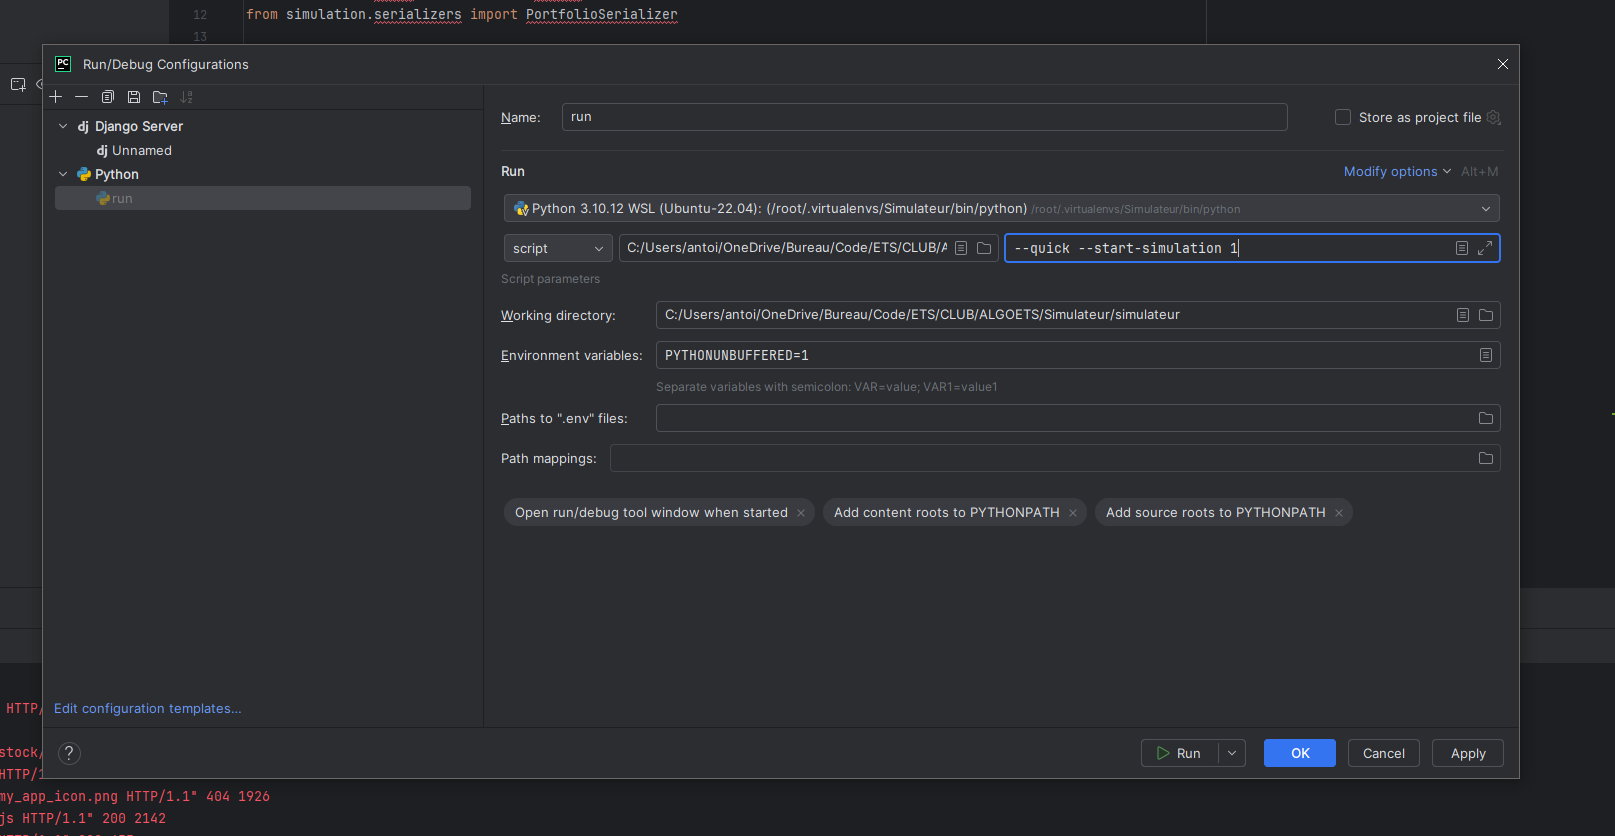
Task: Confirm with the OK button
Action: [1300, 753]
